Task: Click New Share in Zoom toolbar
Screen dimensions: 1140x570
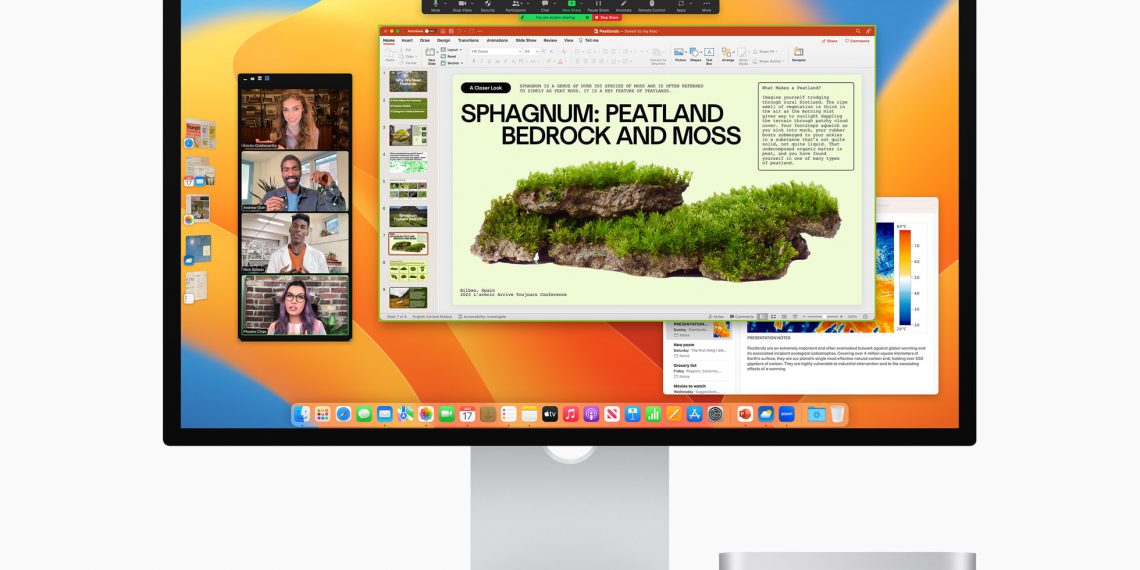Action: tap(571, 6)
